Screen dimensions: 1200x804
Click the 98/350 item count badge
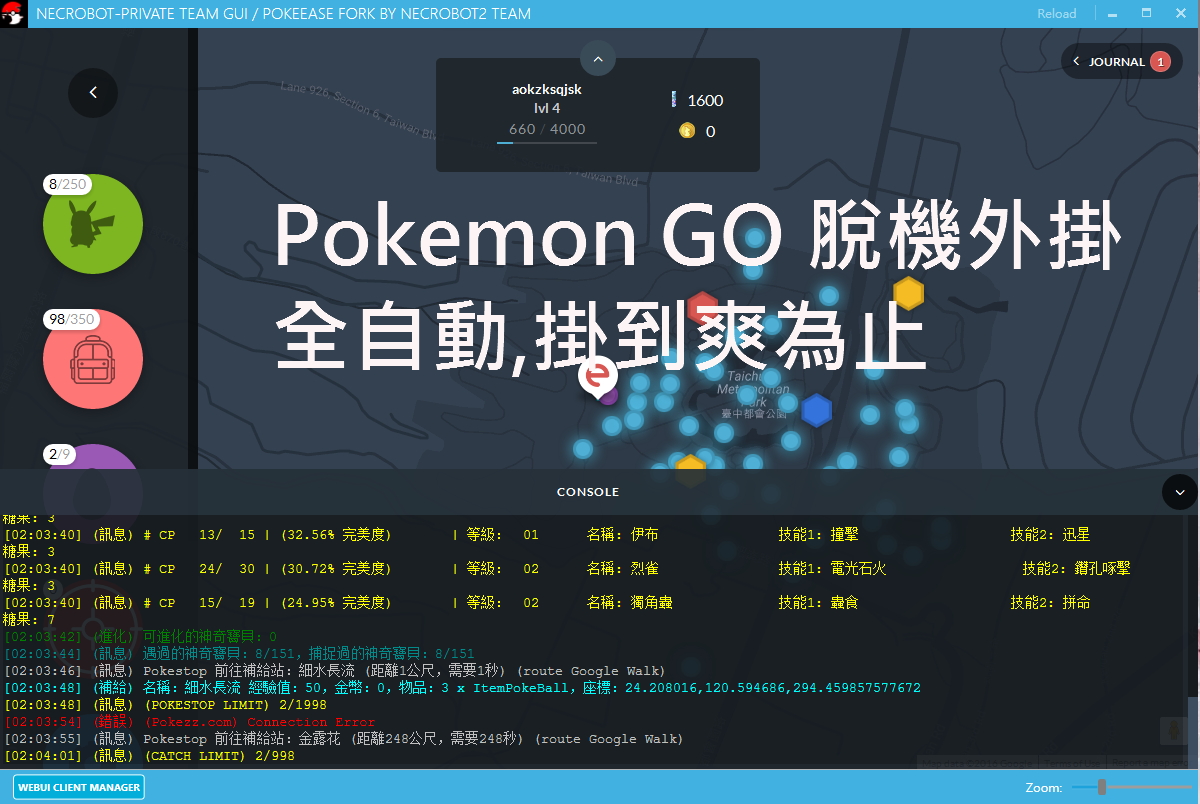pos(71,319)
